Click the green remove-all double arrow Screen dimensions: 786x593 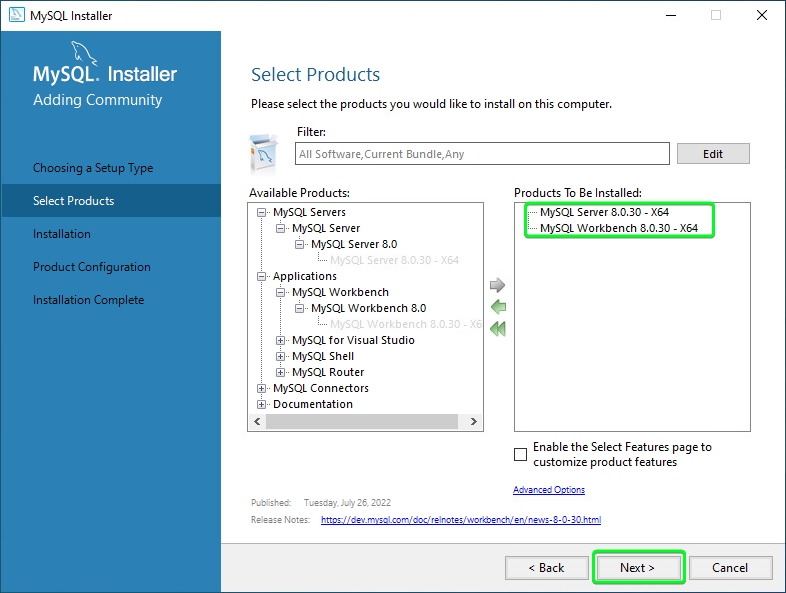[x=498, y=329]
